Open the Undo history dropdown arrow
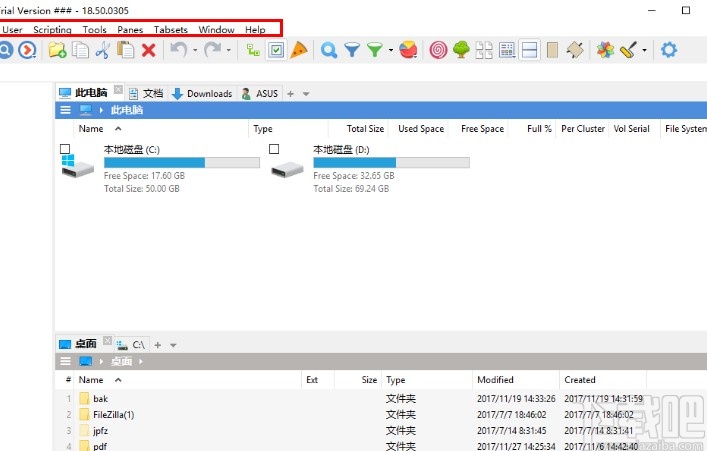Viewport: 707px width, 451px height. (x=195, y=50)
